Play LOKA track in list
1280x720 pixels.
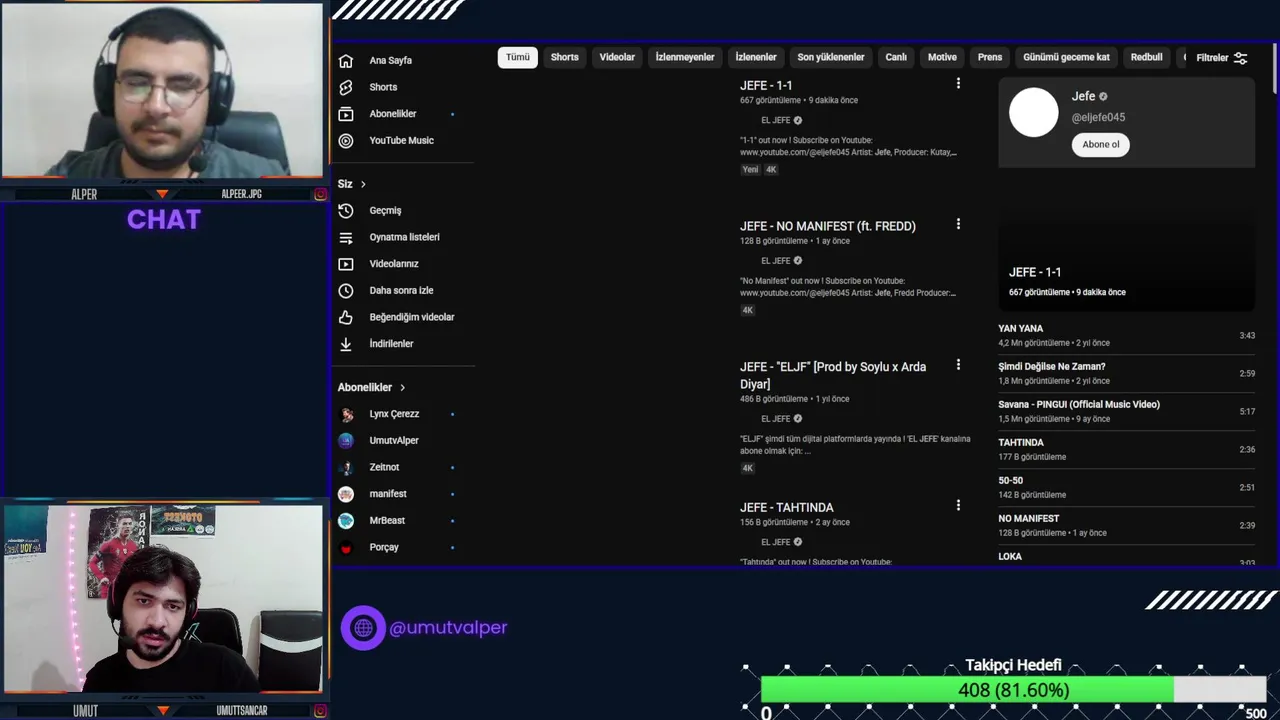(1126, 557)
